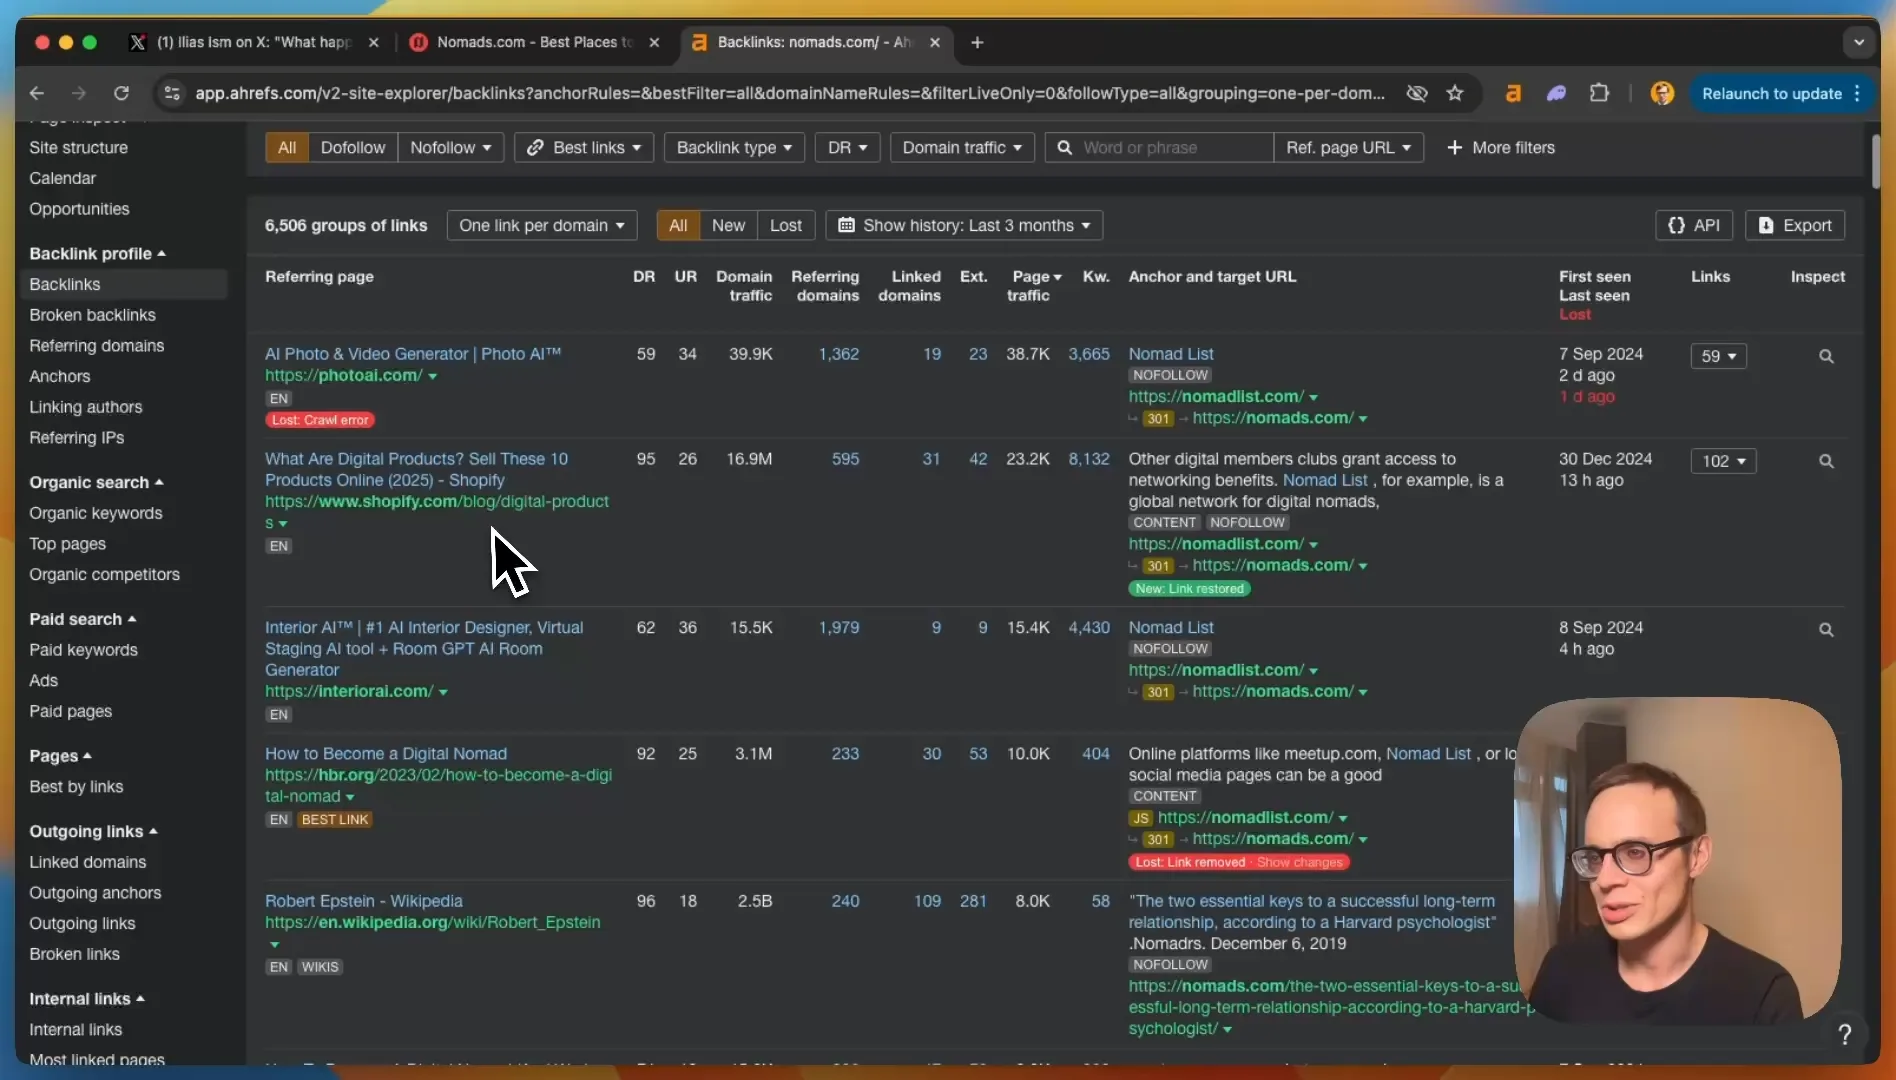Open the Robert Epstein - Wikipedia link
The width and height of the screenshot is (1896, 1080).
click(x=363, y=901)
